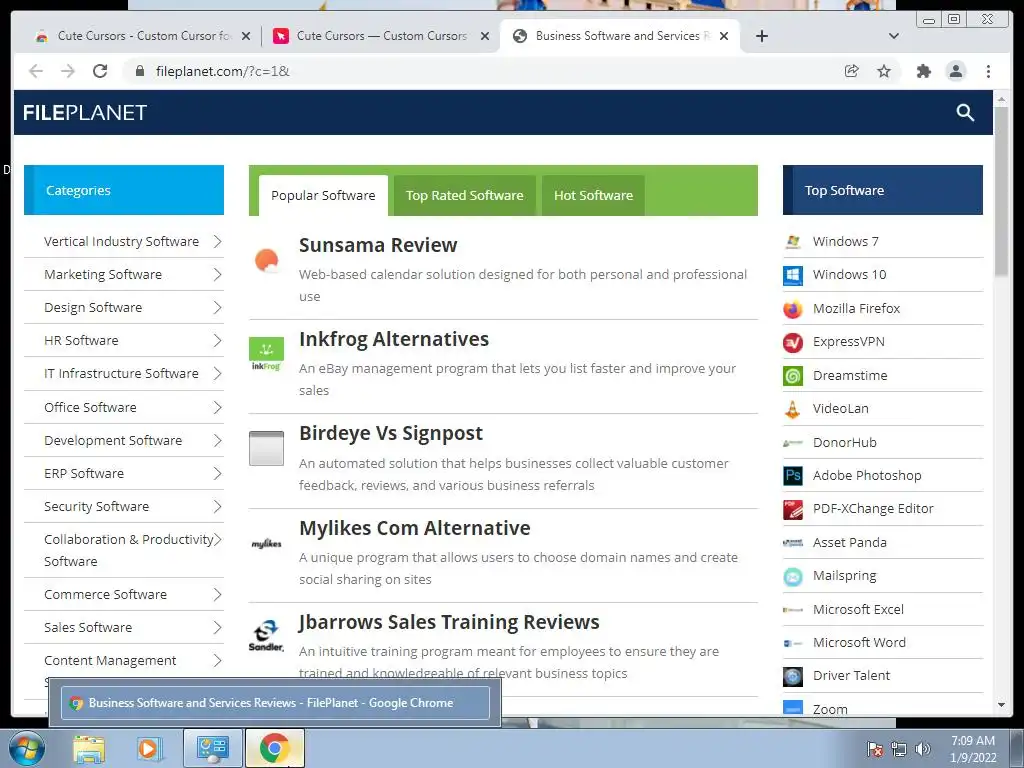
Task: Reload the page with the refresh icon
Action: click(x=100, y=71)
